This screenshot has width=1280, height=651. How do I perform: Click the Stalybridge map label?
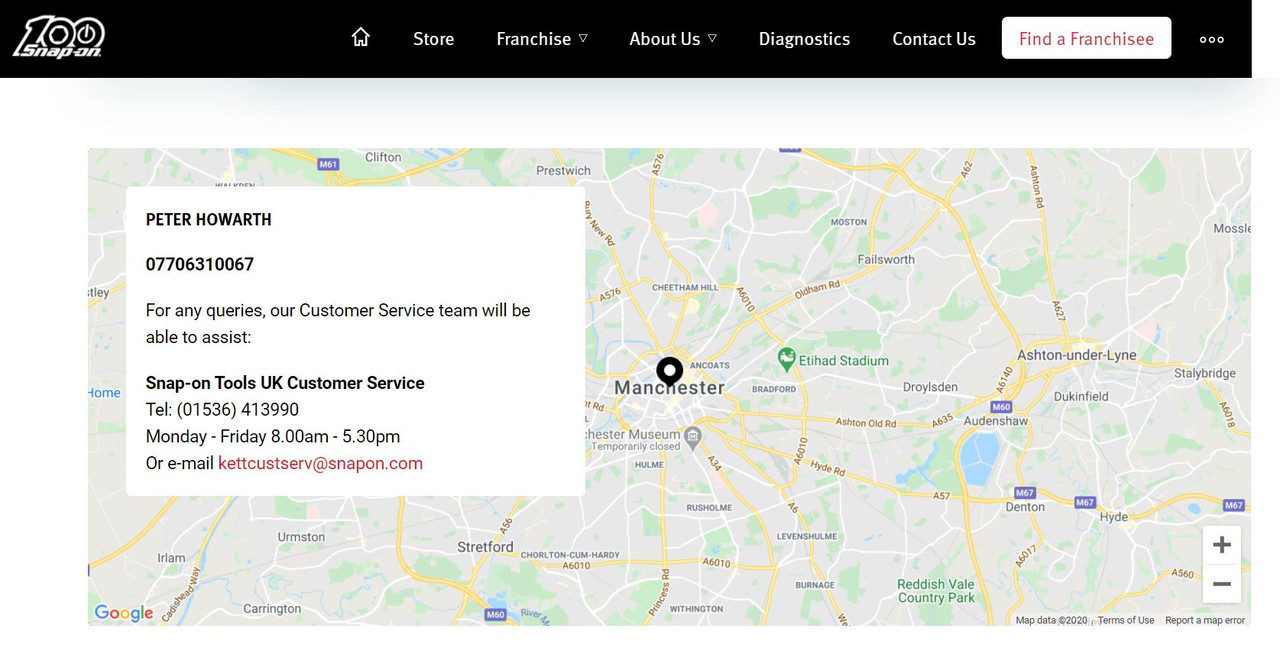(1205, 373)
